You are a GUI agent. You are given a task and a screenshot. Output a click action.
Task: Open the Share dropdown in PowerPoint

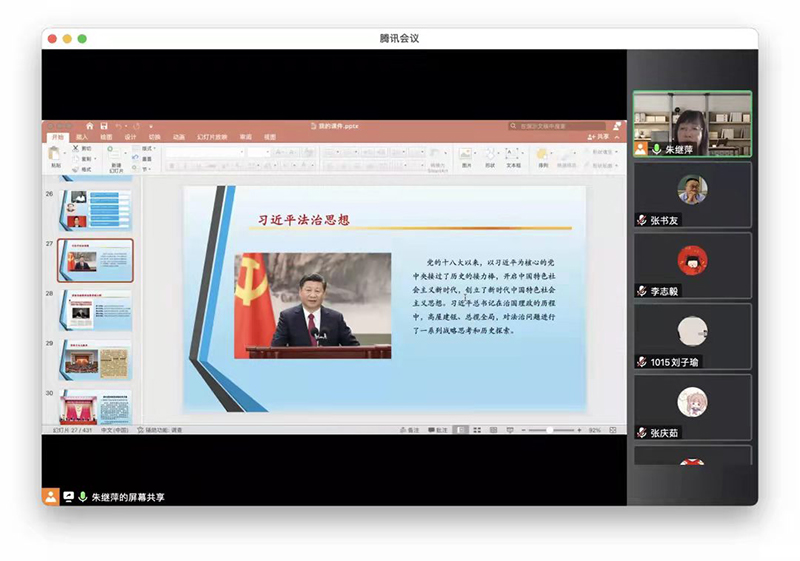[598, 137]
